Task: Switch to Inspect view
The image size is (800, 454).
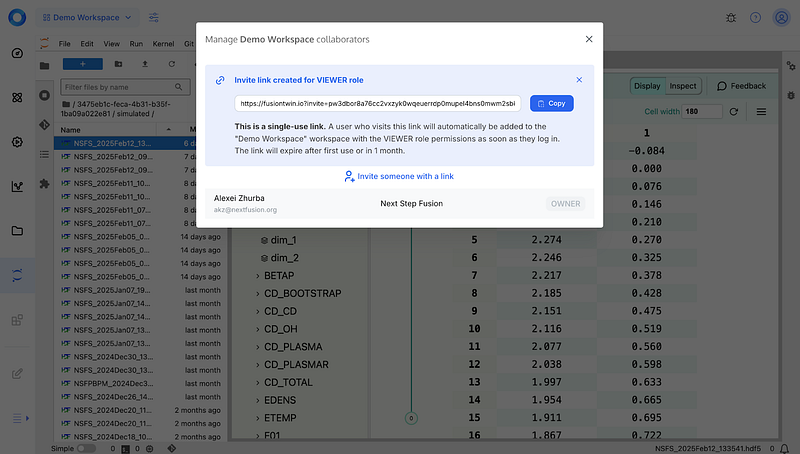Action: click(683, 86)
